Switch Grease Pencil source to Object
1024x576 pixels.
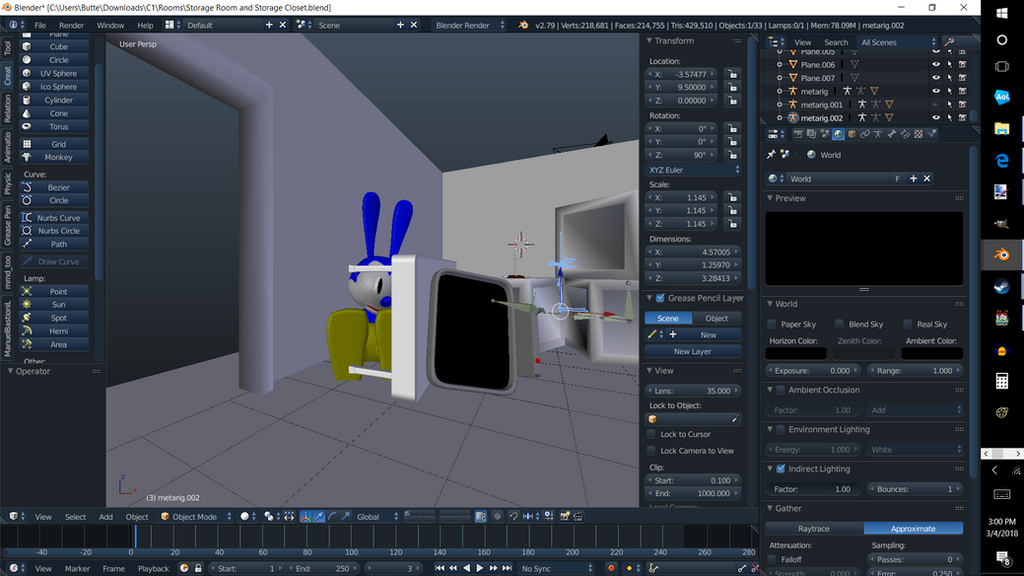(x=716, y=318)
